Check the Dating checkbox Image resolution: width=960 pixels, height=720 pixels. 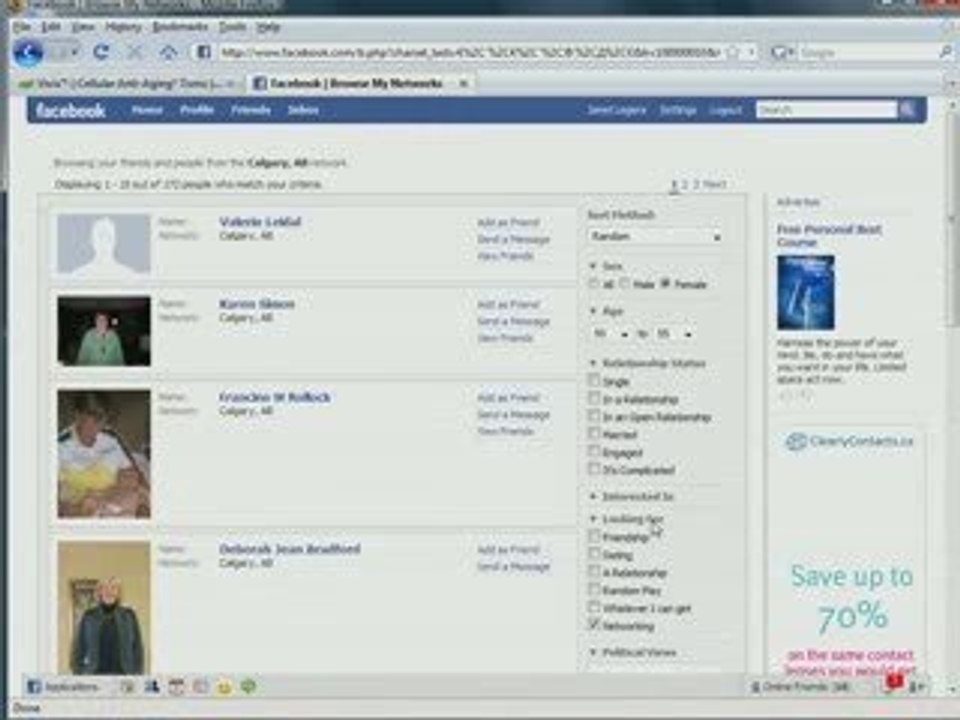pyautogui.click(x=593, y=554)
